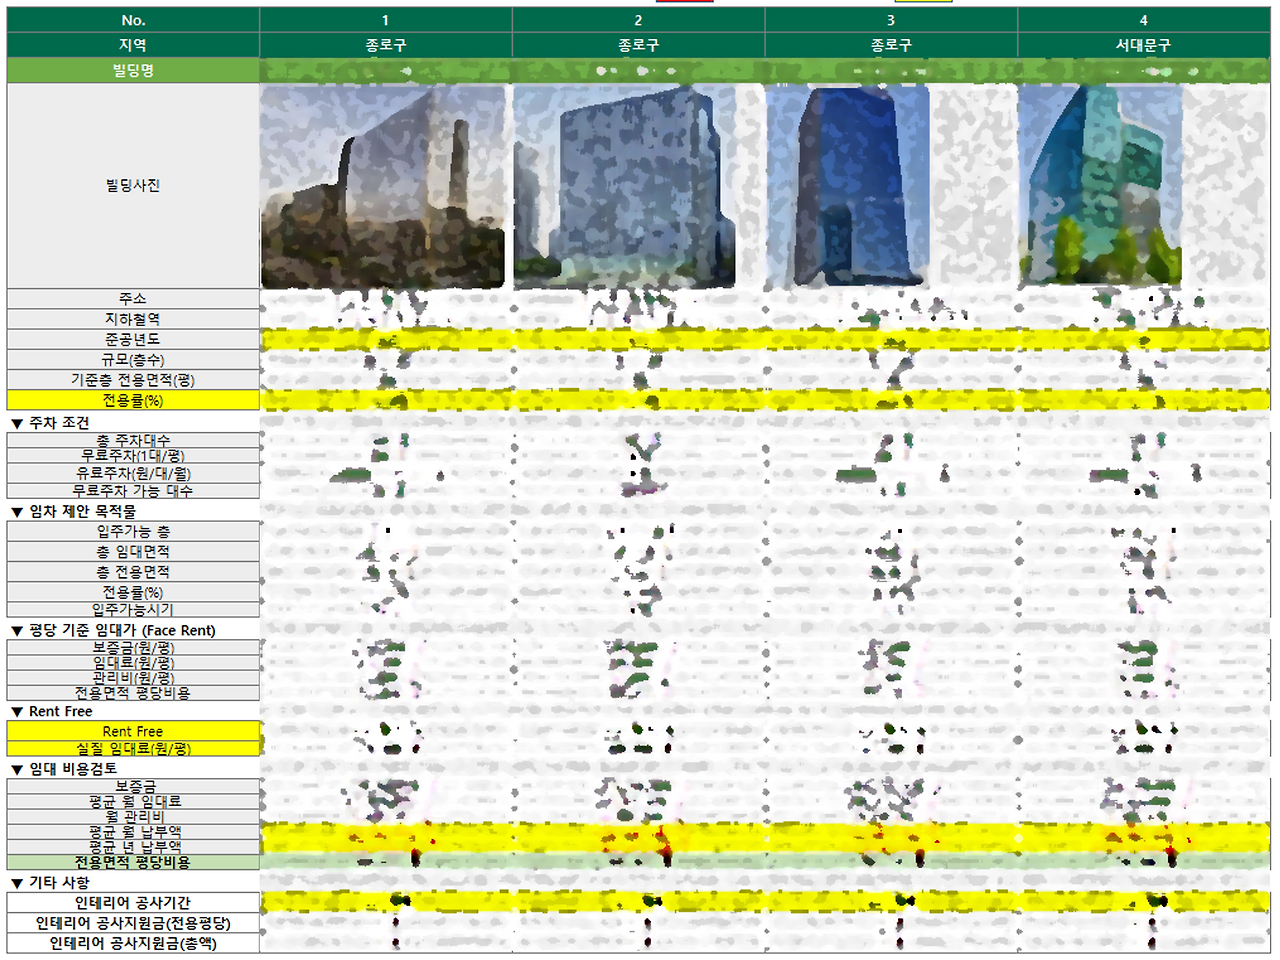Select the 평균 년 납부액 row label
Screen dimensions: 1280x960
click(133, 847)
